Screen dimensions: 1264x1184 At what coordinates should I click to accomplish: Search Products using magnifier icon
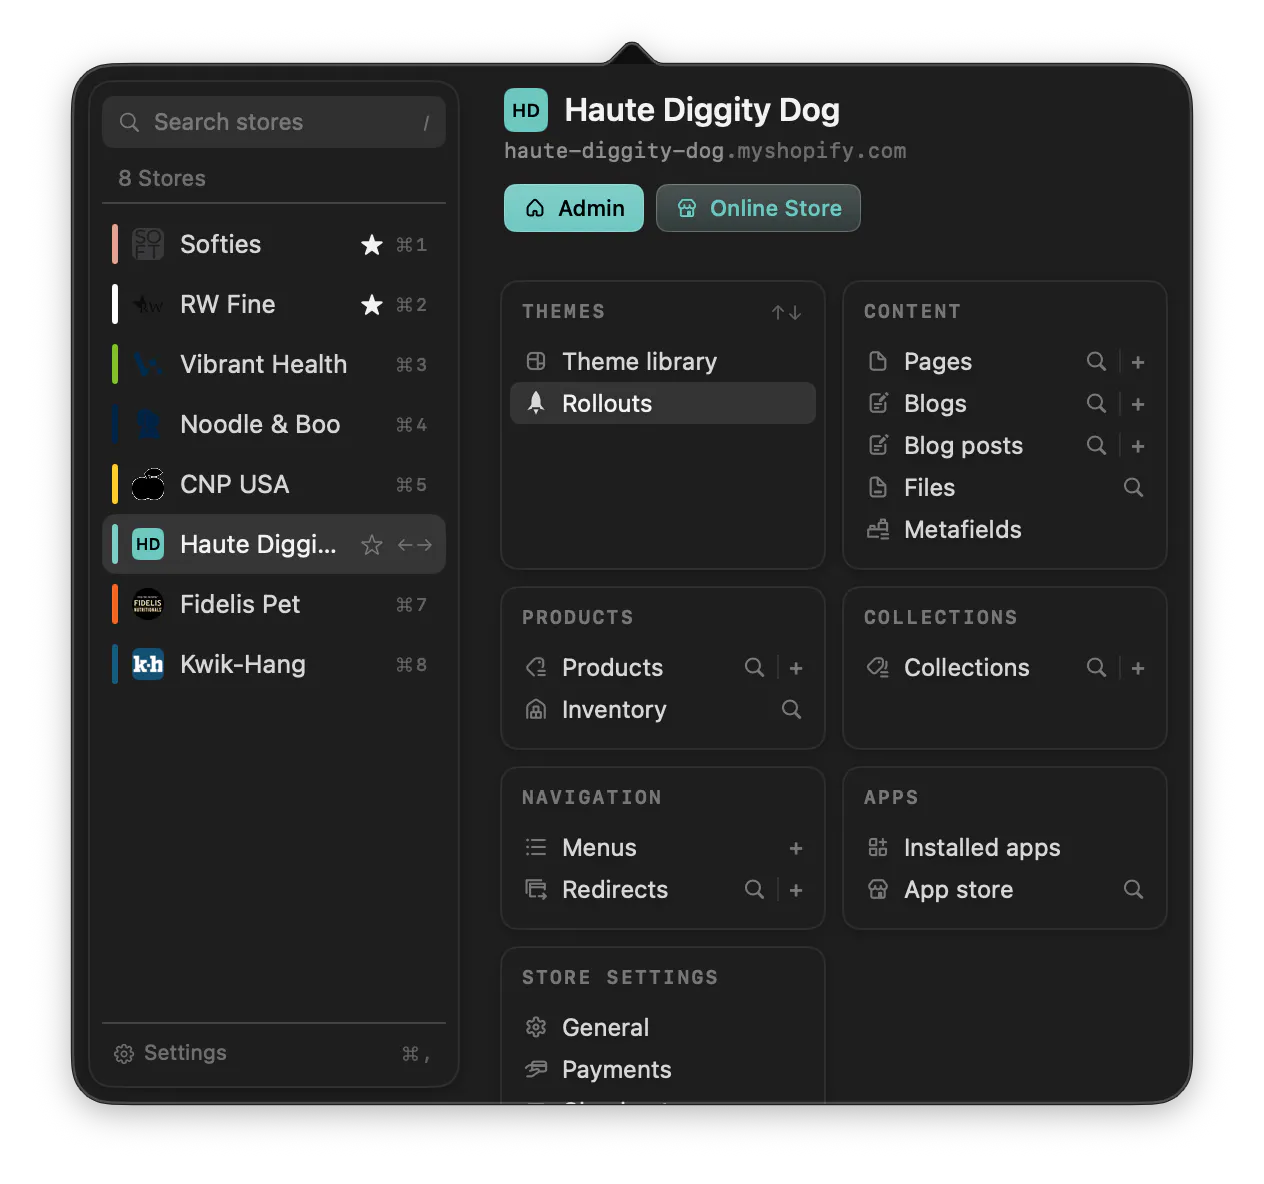point(754,667)
